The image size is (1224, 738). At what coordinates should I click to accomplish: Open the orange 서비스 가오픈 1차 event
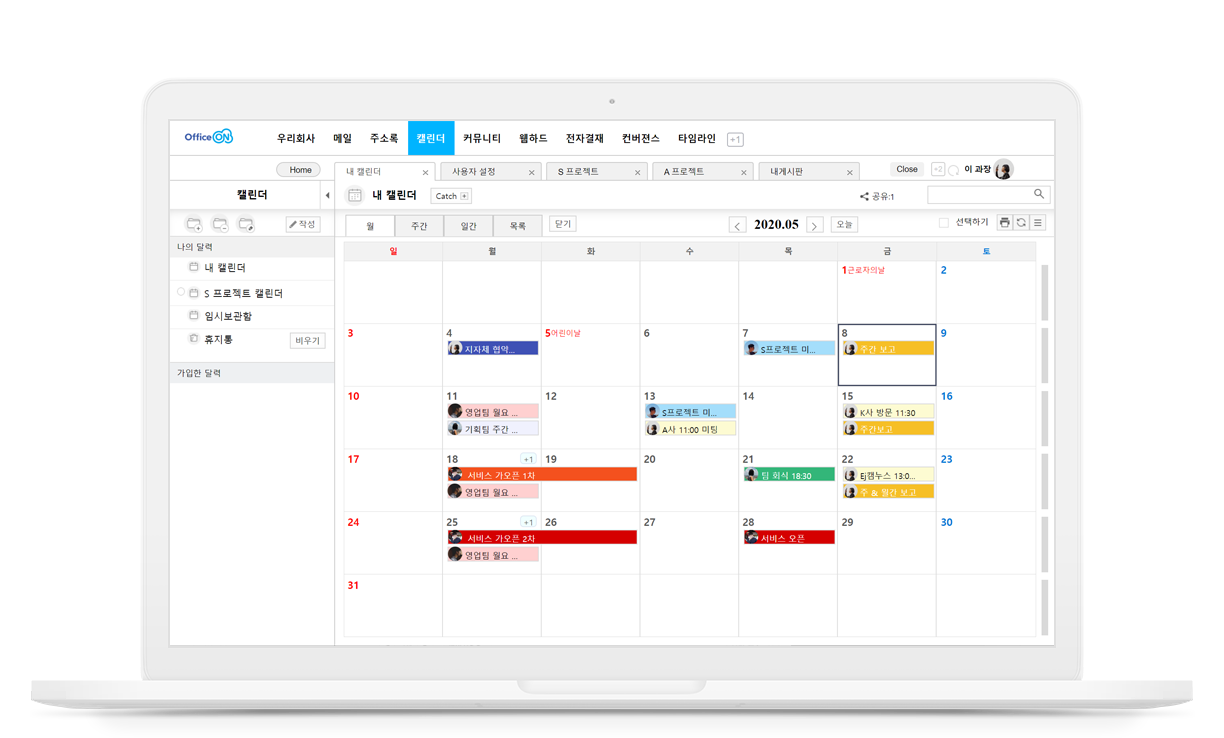542,475
